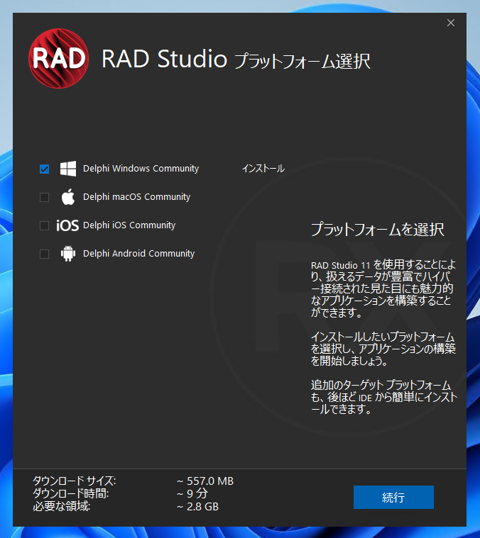Screen dimensions: 480x538
Task: Select the Delphi Android Community label
Action: [x=139, y=254]
